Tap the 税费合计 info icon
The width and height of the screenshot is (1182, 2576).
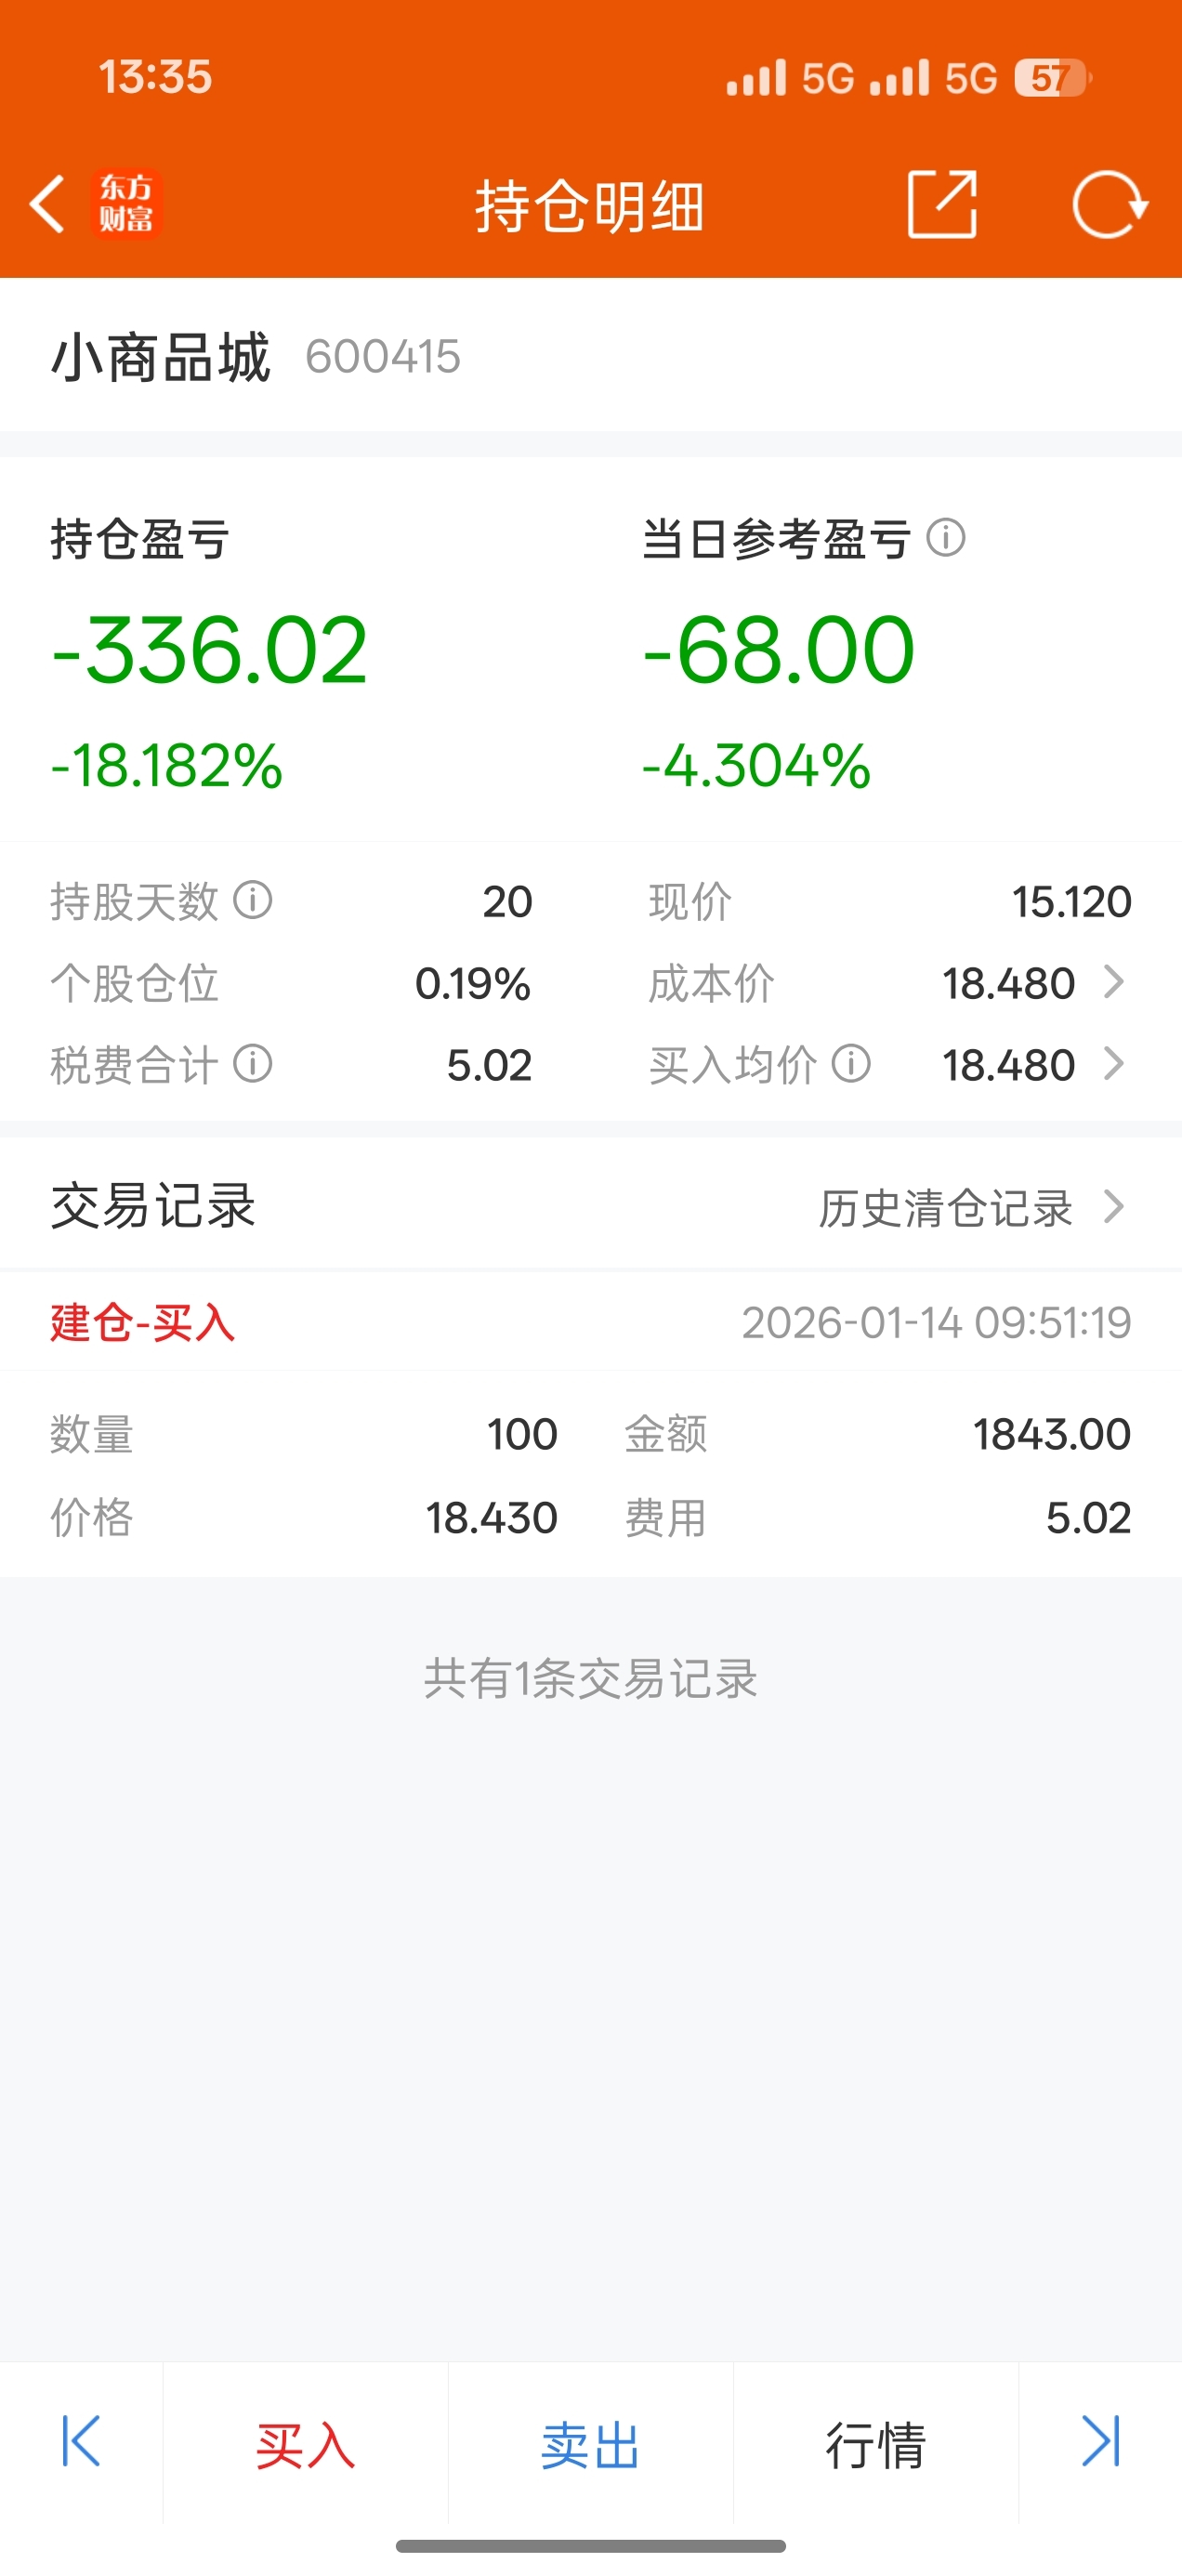[x=253, y=1064]
